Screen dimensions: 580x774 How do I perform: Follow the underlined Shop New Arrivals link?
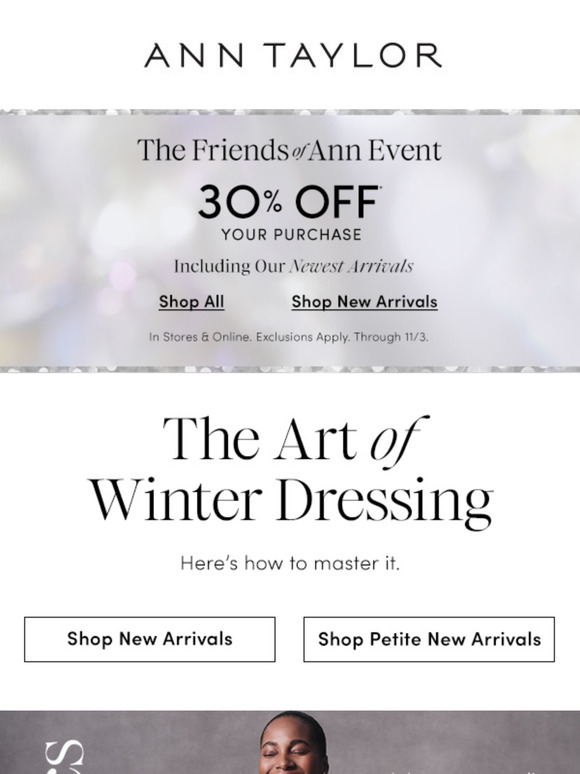point(364,302)
